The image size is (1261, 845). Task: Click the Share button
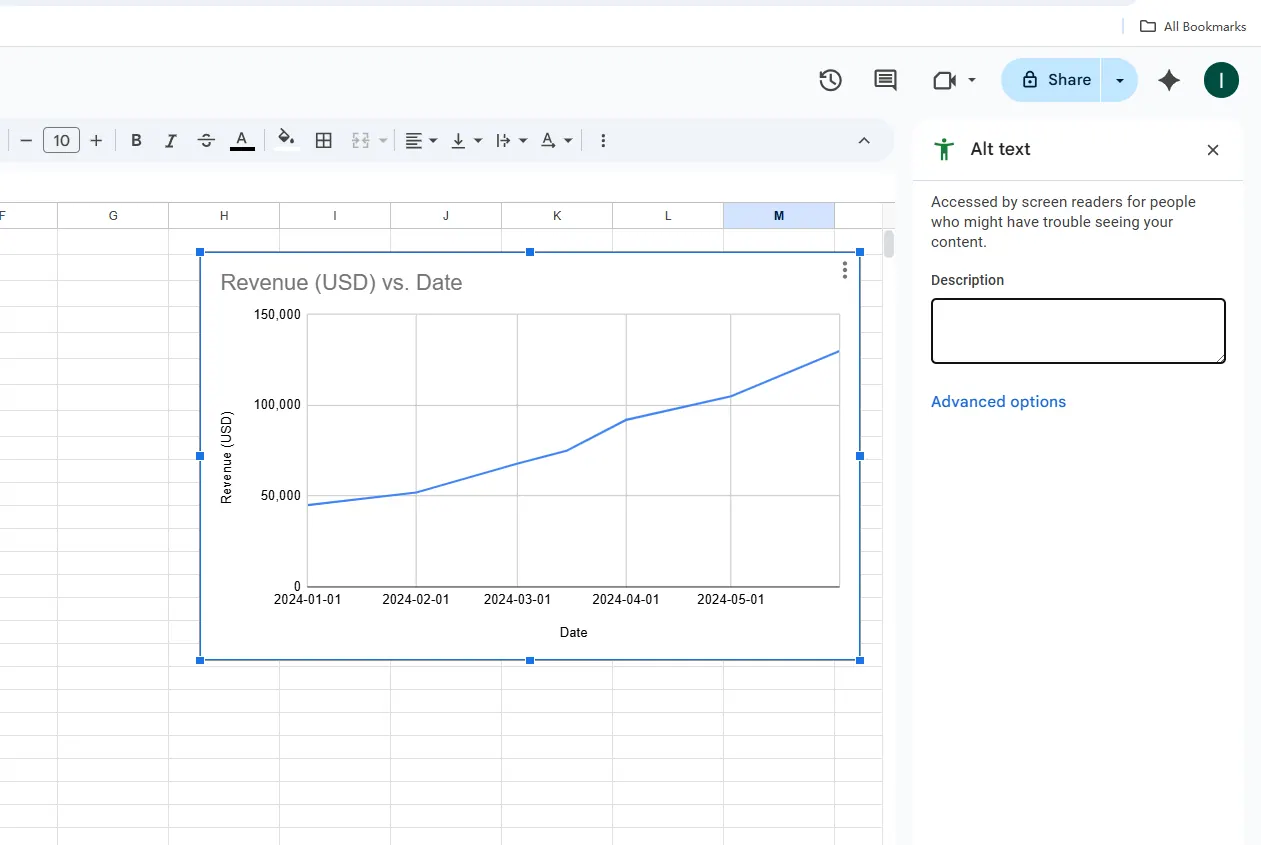pyautogui.click(x=1053, y=80)
